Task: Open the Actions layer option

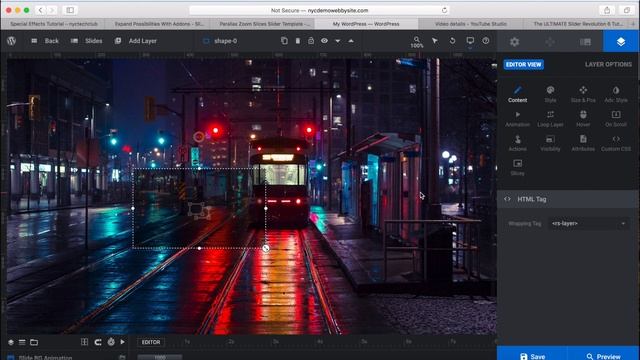Action: coord(518,143)
